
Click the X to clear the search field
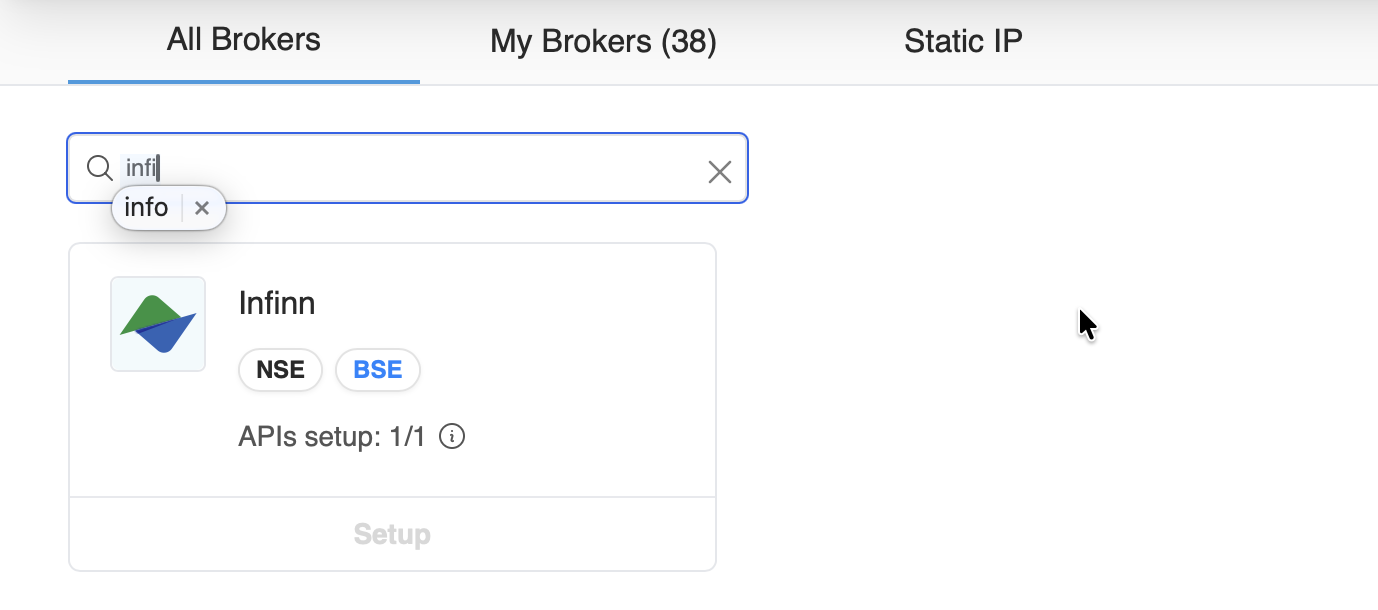coord(720,171)
